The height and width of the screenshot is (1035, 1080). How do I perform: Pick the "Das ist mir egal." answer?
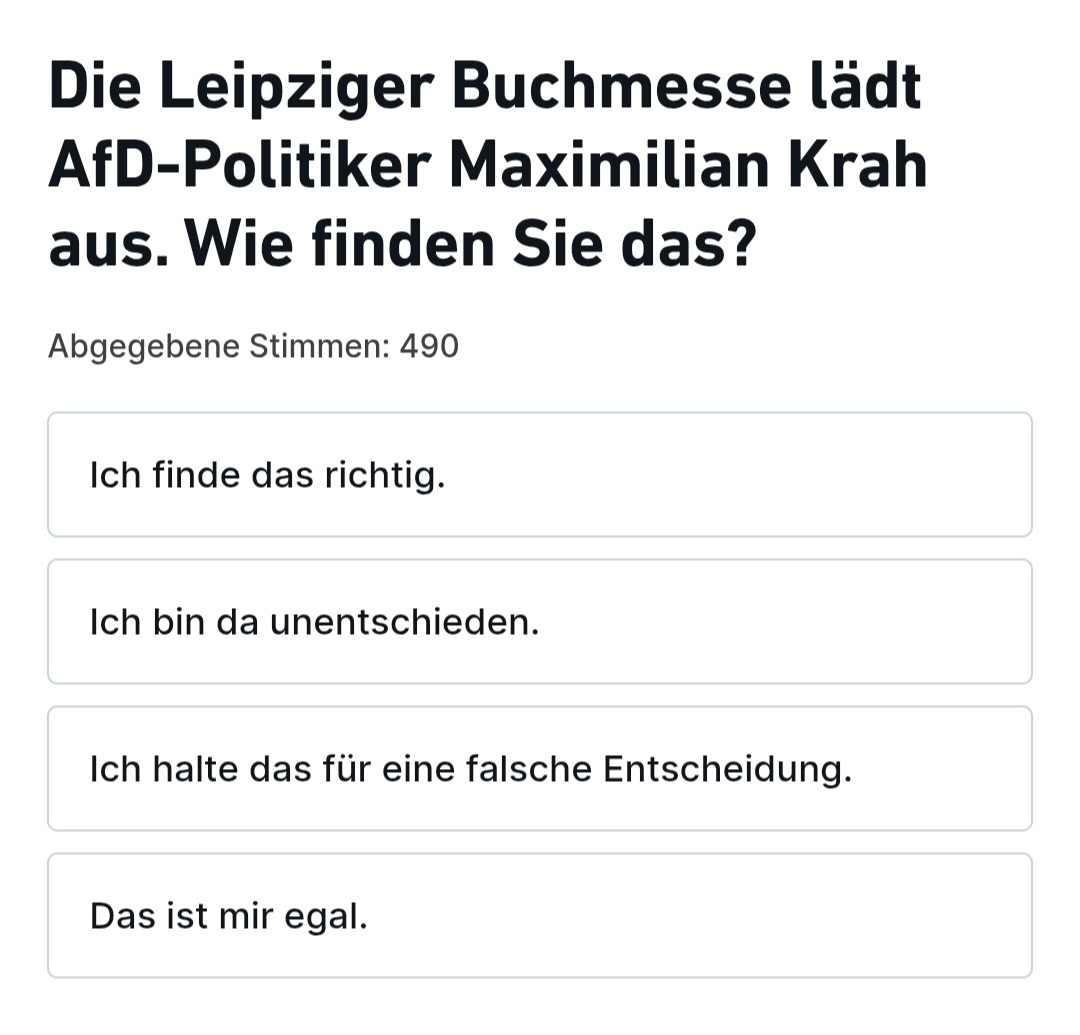click(x=539, y=916)
